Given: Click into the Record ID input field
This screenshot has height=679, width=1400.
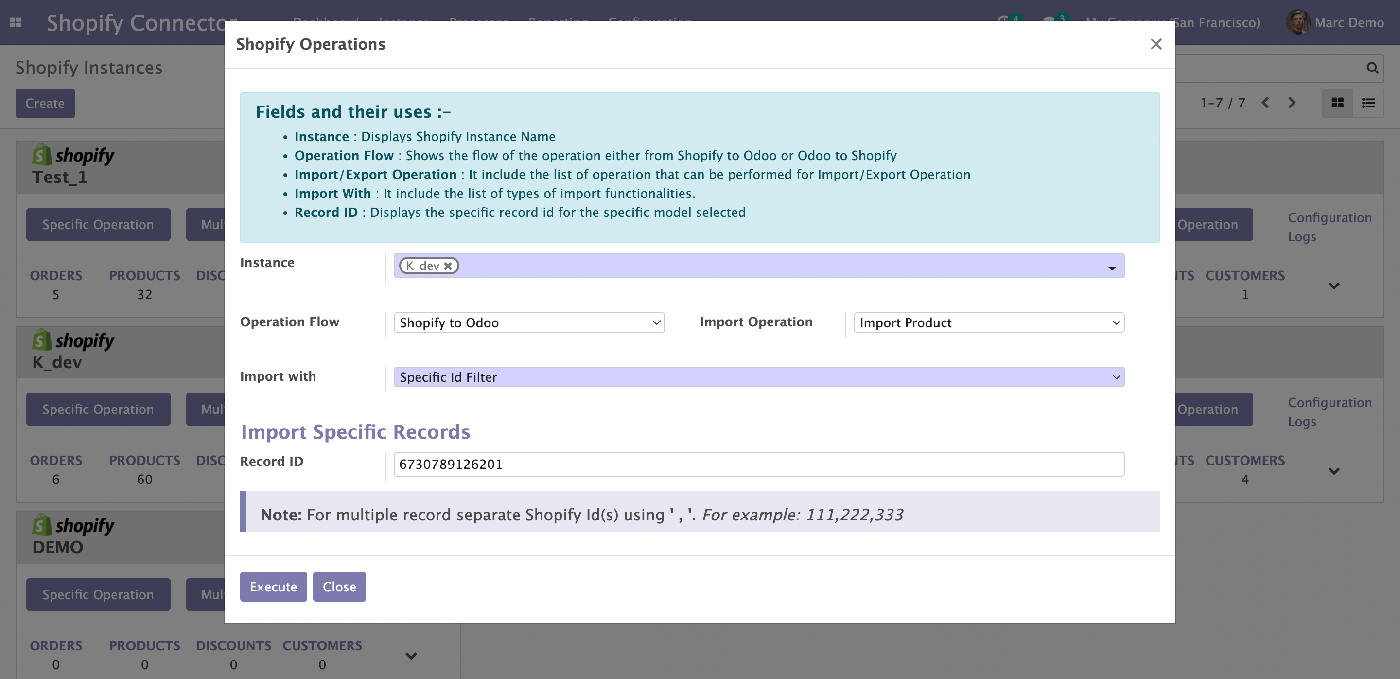Looking at the screenshot, I should coord(759,464).
